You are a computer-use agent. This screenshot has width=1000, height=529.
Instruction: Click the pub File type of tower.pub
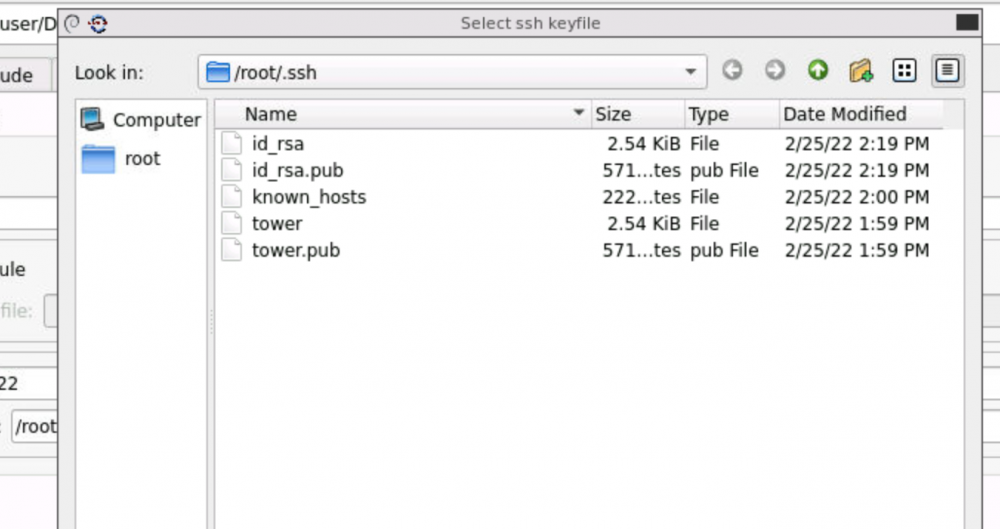coord(724,250)
